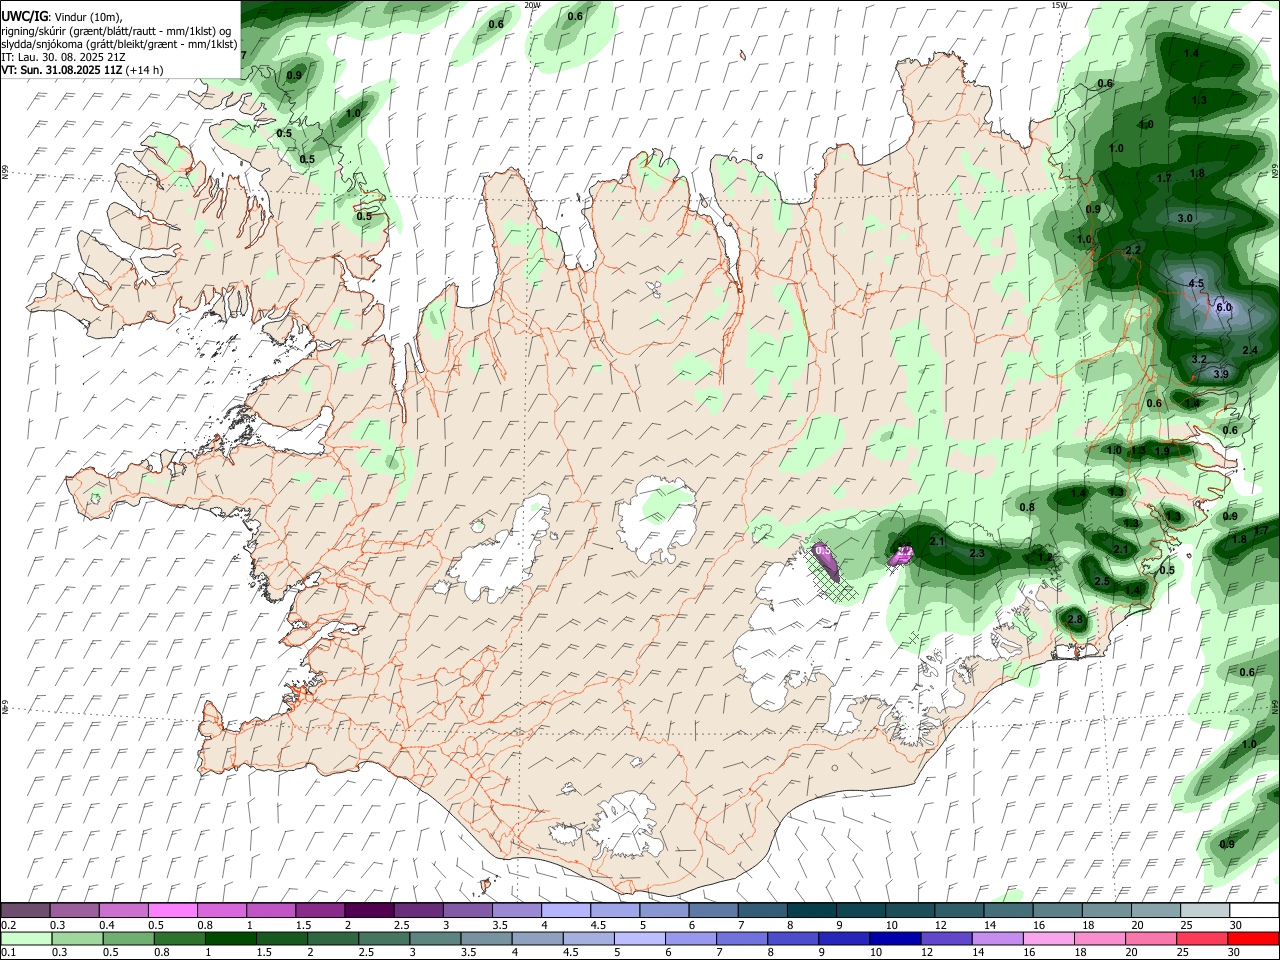Image resolution: width=1280 pixels, height=960 pixels.
Task: Click the UWC/IG title in the header box
Action: pos(24,16)
